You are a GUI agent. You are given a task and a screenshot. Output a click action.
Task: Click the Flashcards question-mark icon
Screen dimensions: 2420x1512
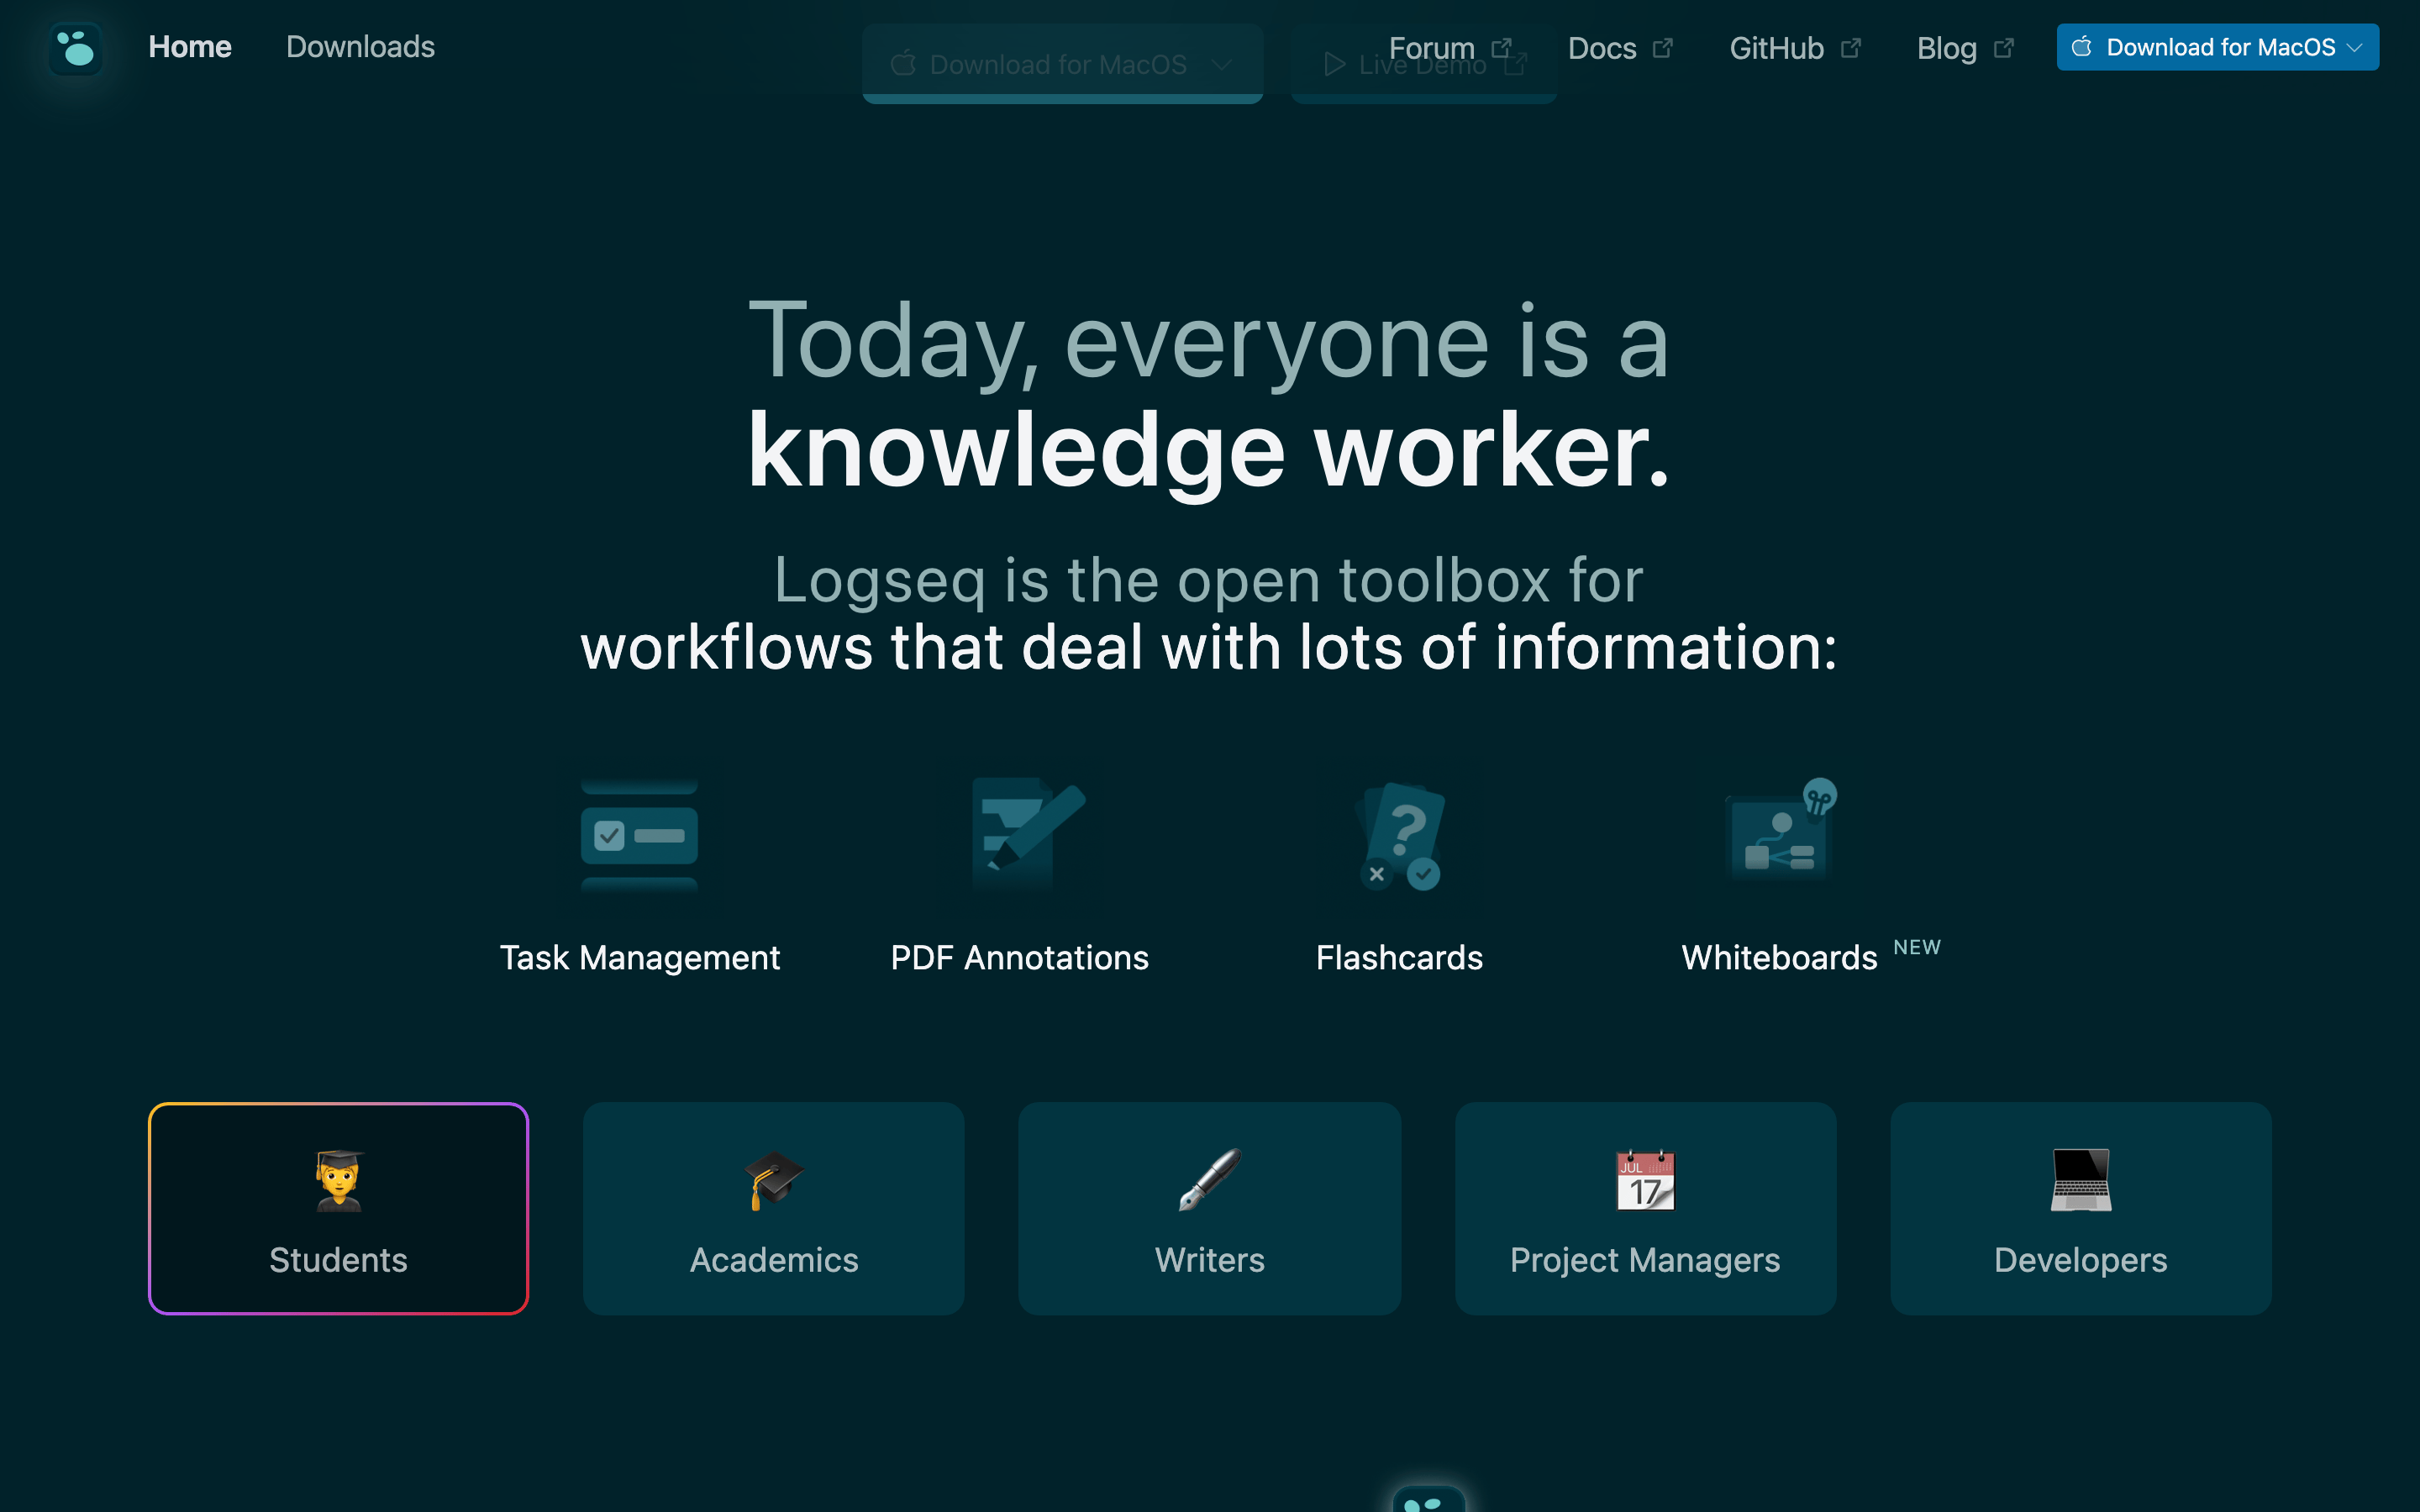tap(1400, 836)
